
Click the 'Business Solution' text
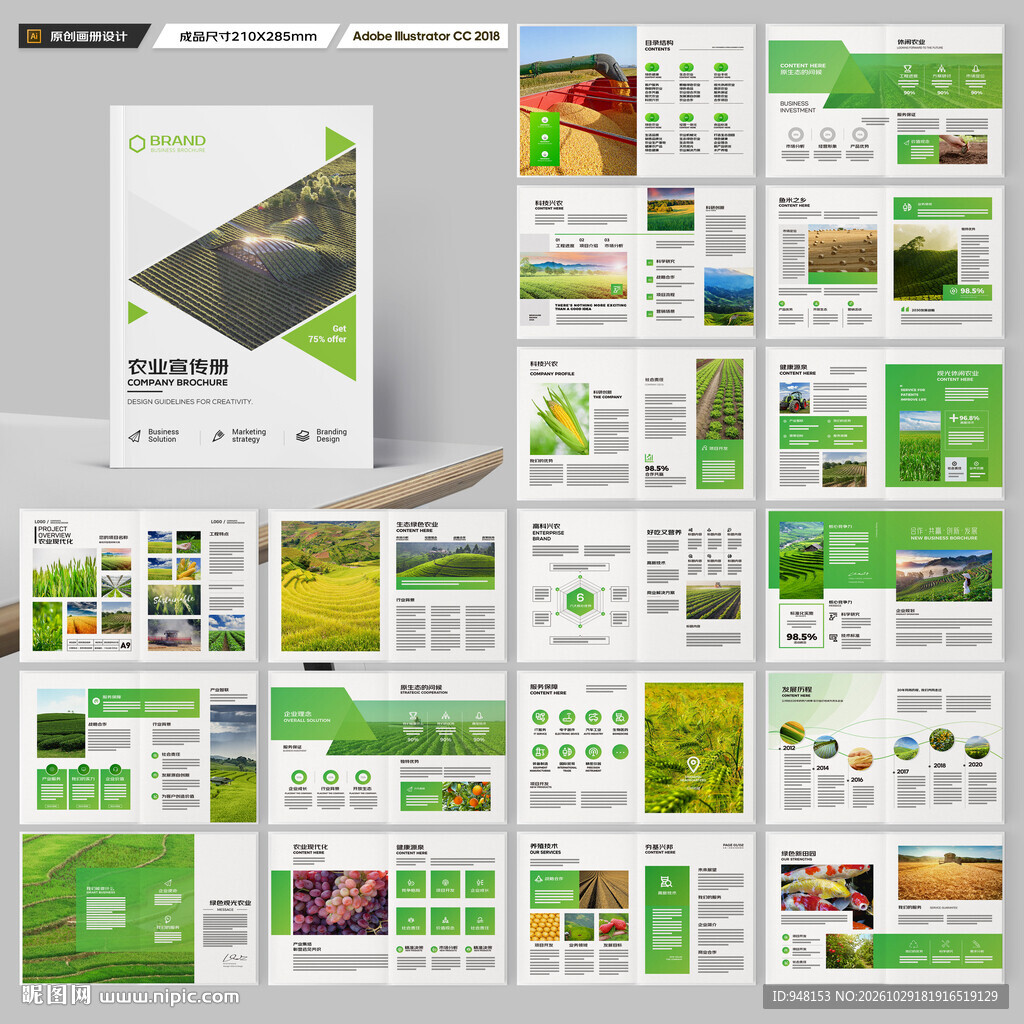(163, 436)
